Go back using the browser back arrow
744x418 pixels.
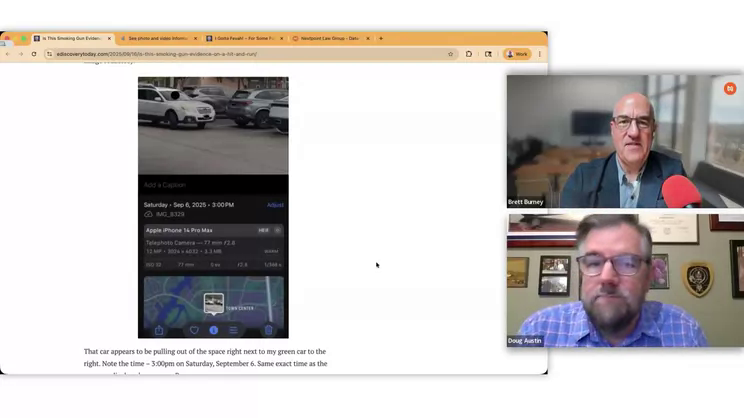(7, 54)
